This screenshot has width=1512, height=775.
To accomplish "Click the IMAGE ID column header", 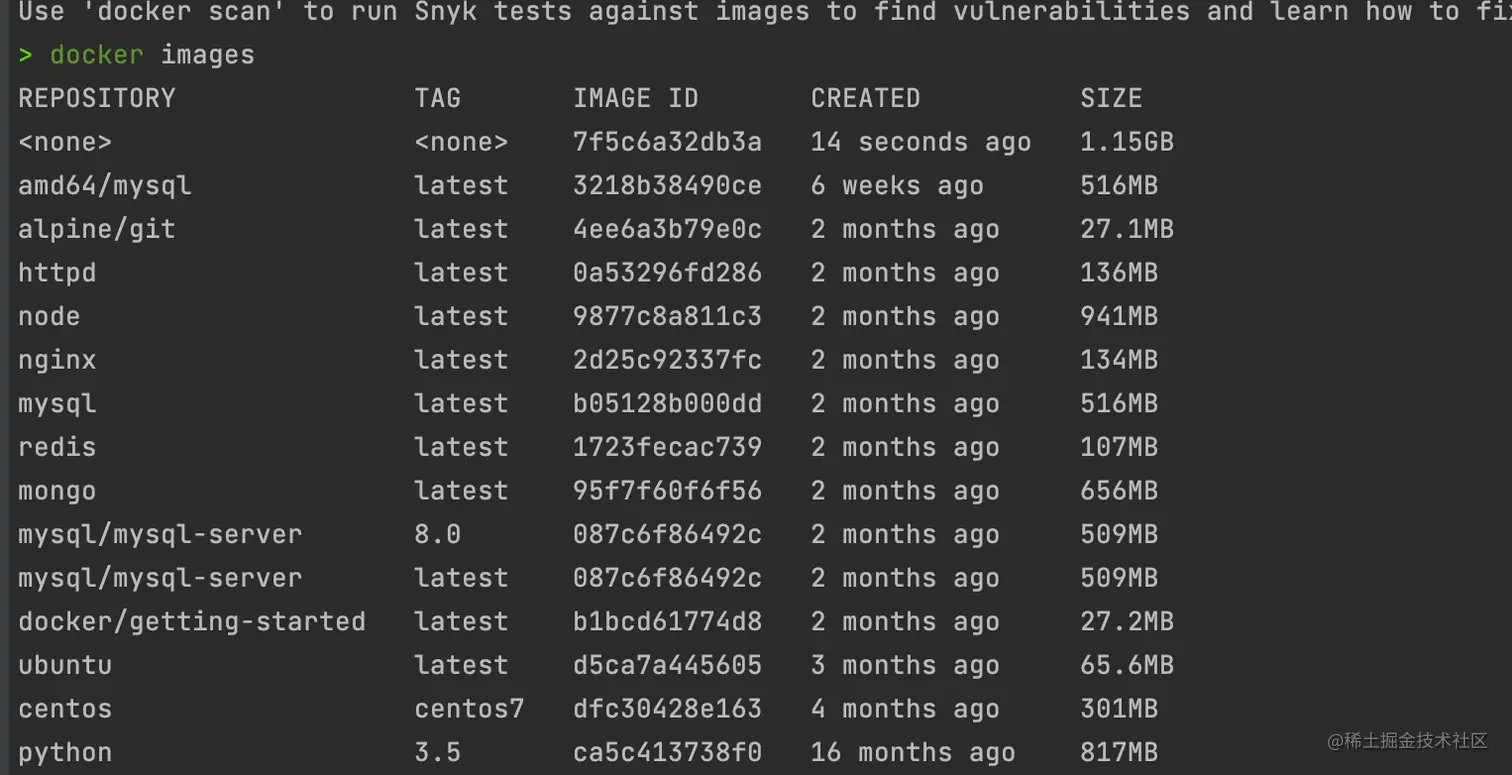I will tap(636, 98).
